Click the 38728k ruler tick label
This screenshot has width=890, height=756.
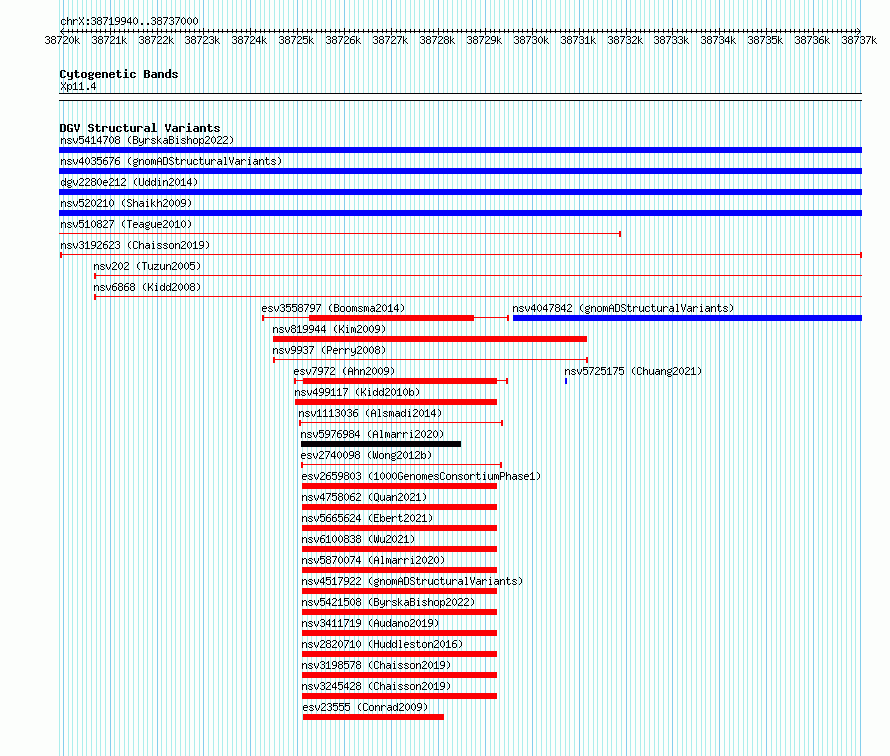[x=437, y=40]
